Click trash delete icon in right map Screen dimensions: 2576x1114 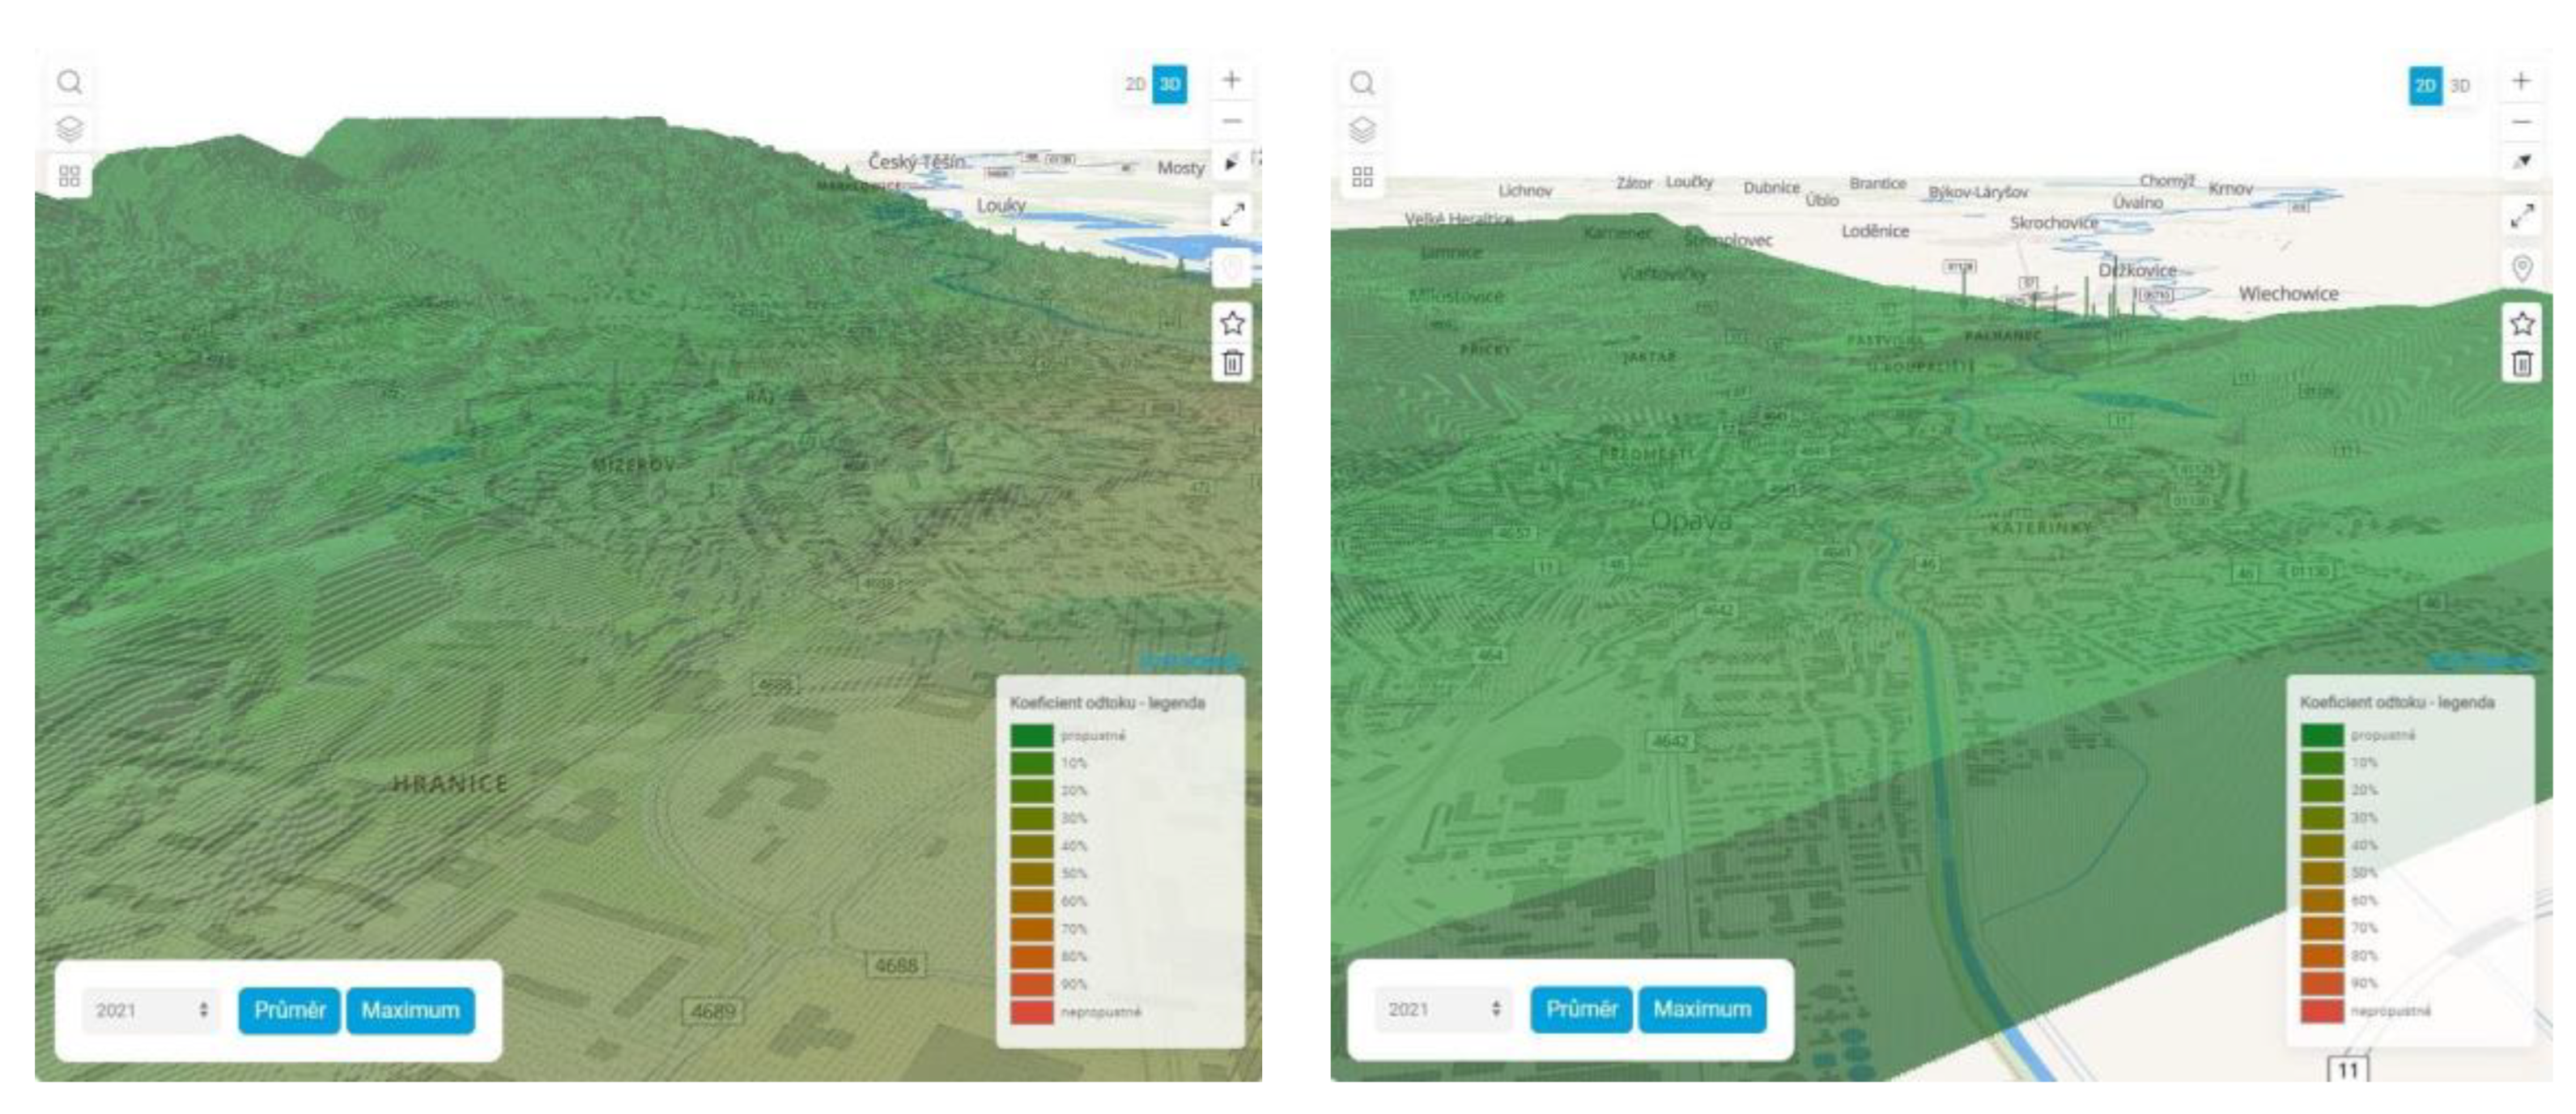(2522, 364)
